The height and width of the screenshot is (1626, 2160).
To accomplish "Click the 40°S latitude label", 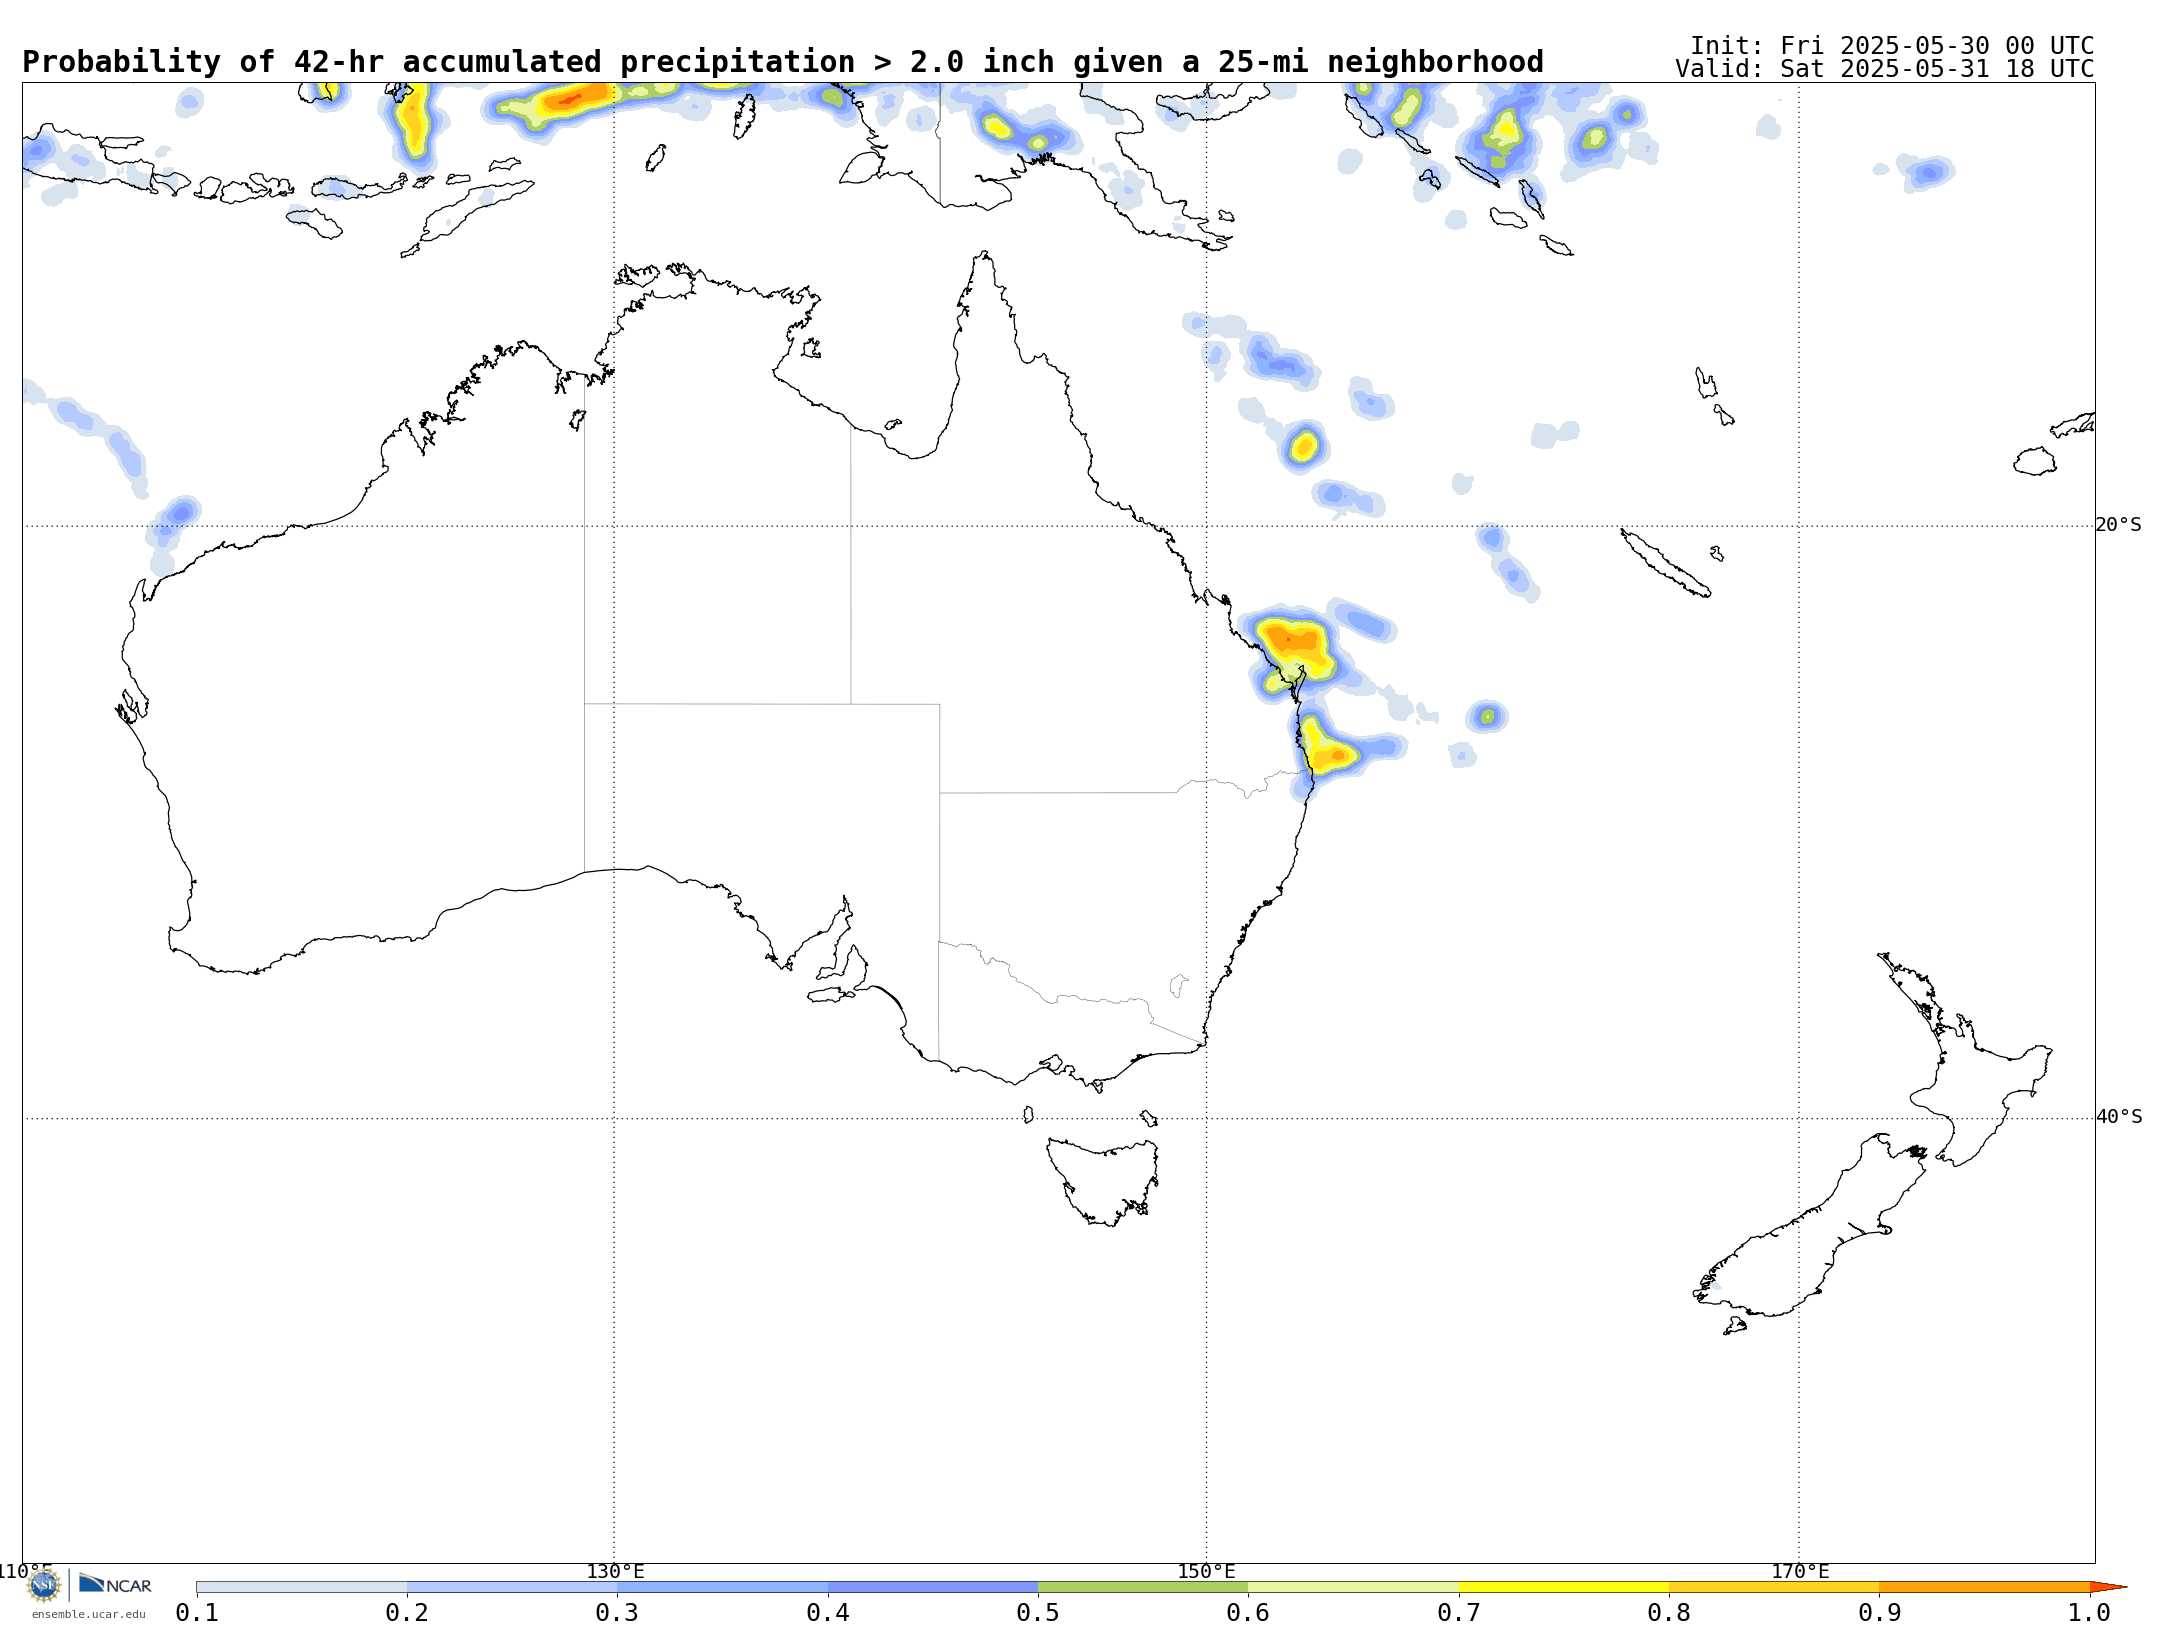I will (x=2118, y=1117).
